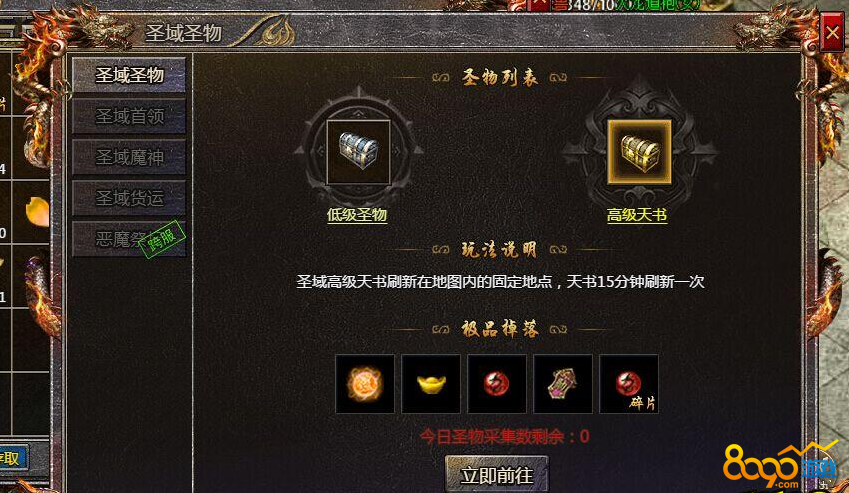Select the silver low-level relic chest icon
Viewport: 849px width, 493px height.
(x=358, y=152)
